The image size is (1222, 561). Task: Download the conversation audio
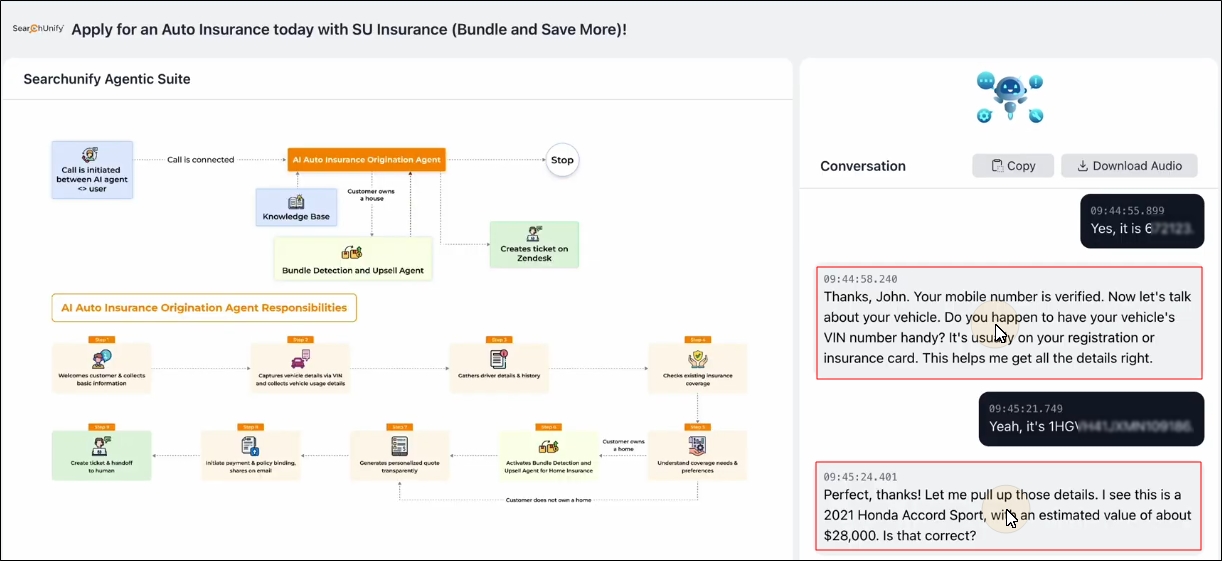pyautogui.click(x=1129, y=166)
